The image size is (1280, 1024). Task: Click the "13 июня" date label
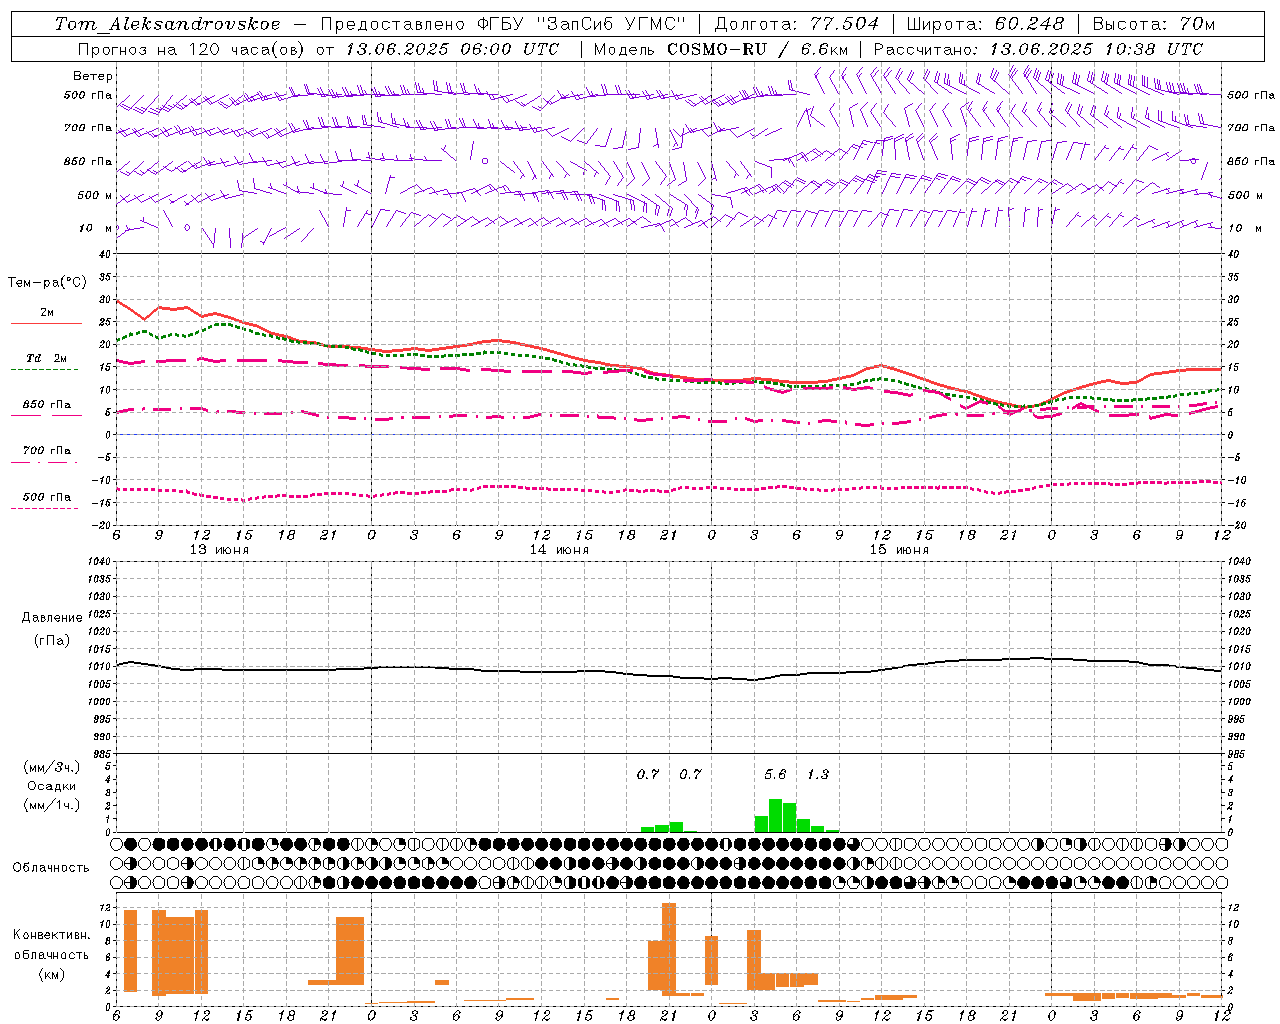pyautogui.click(x=219, y=550)
